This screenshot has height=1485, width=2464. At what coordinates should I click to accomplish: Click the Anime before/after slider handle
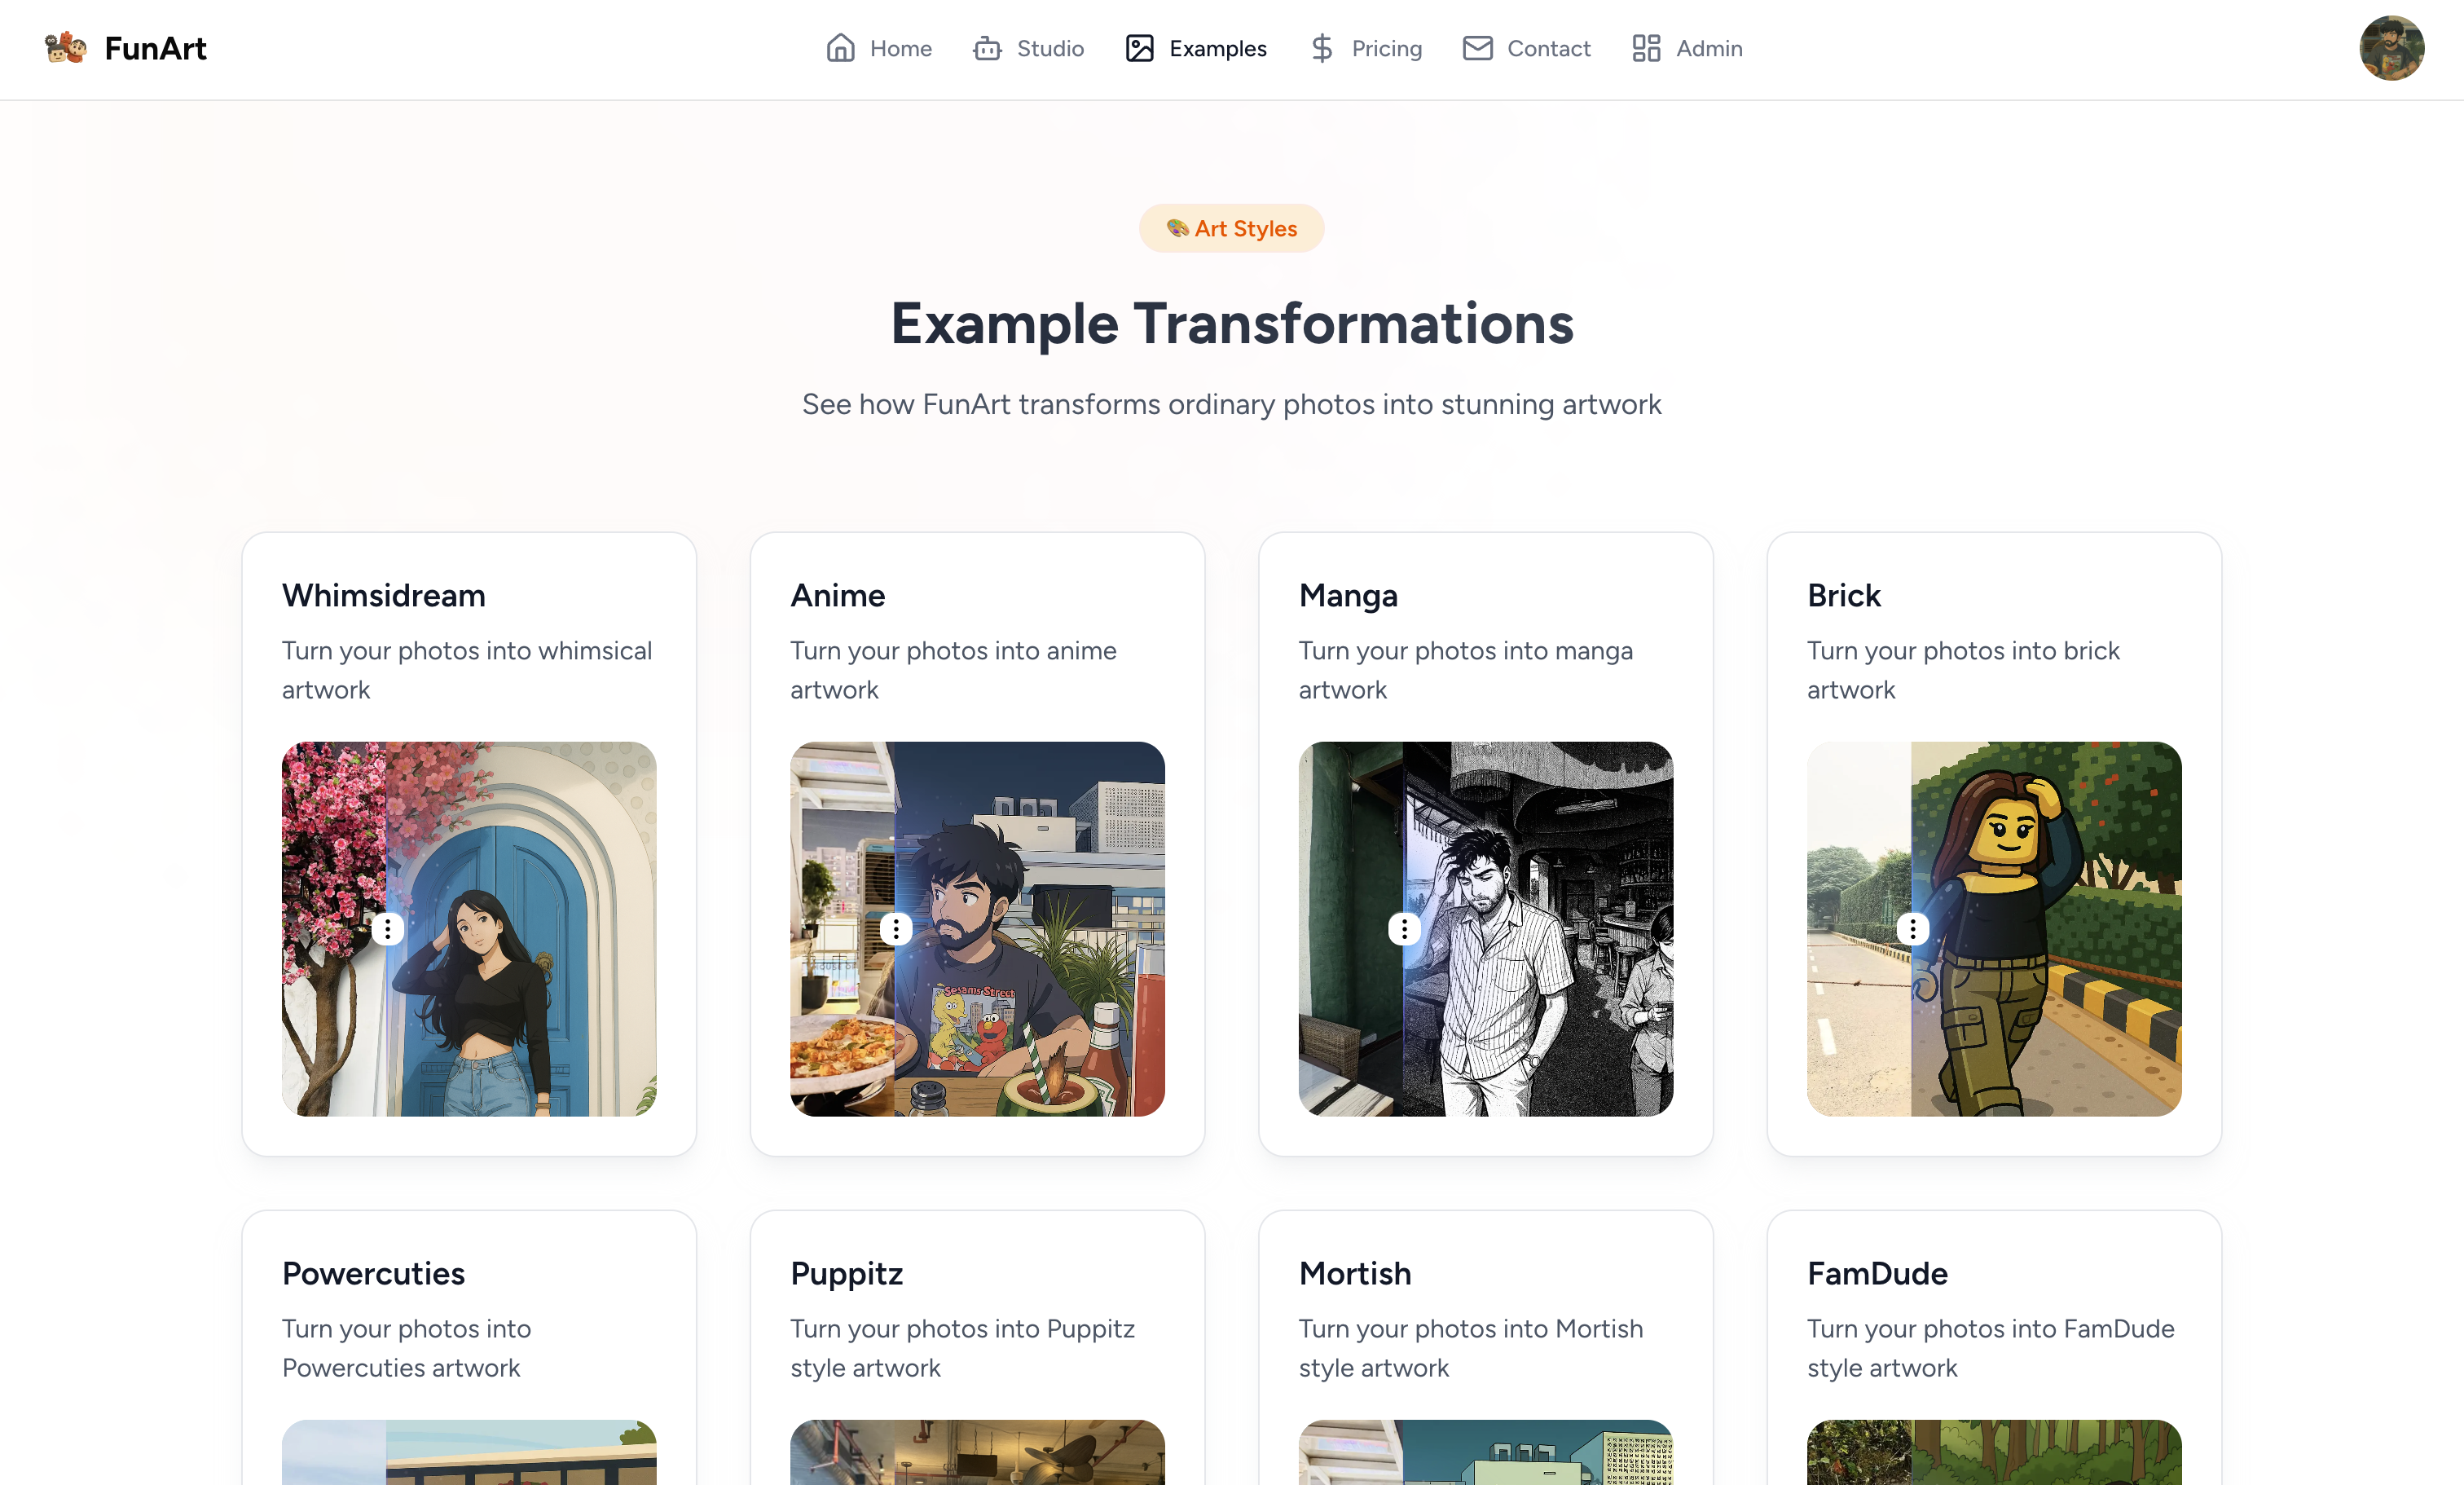[896, 929]
